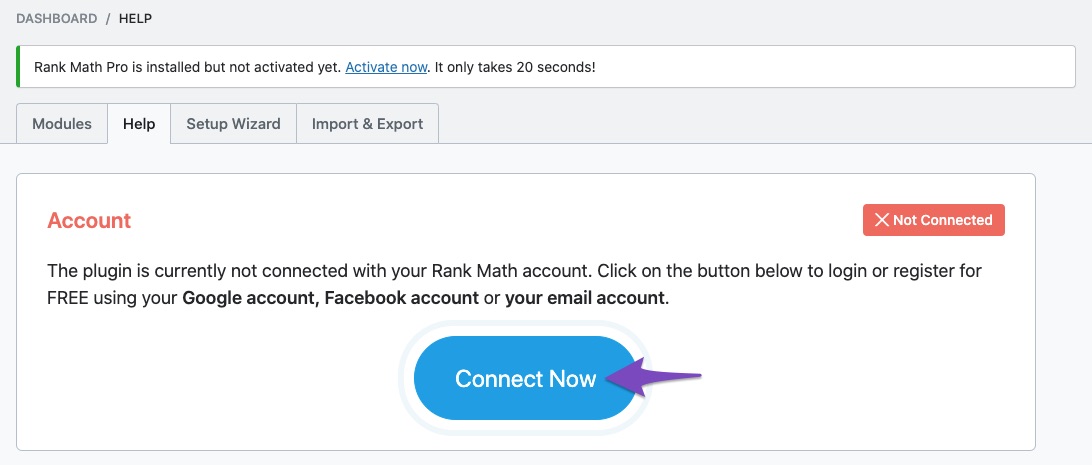Click the HELP breadcrumb item
The width and height of the screenshot is (1092, 465).
[x=135, y=19]
